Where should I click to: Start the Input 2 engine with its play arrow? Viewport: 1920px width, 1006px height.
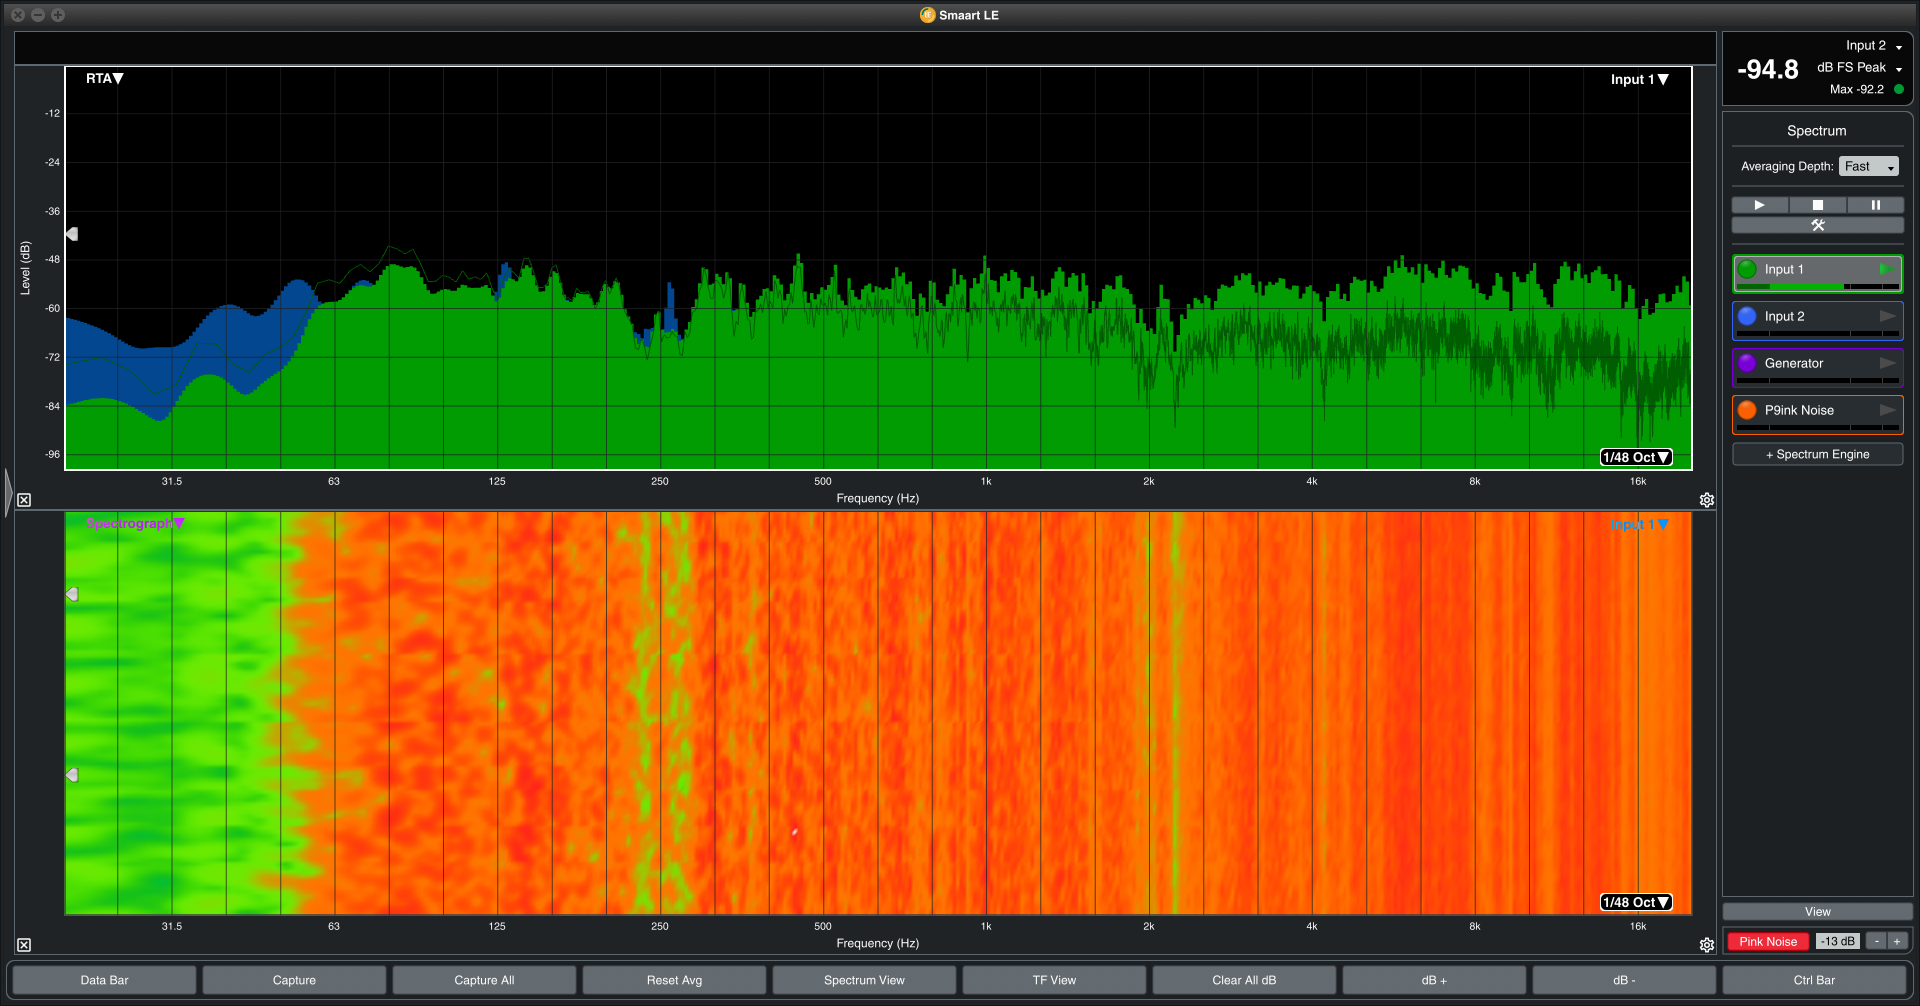point(1887,316)
